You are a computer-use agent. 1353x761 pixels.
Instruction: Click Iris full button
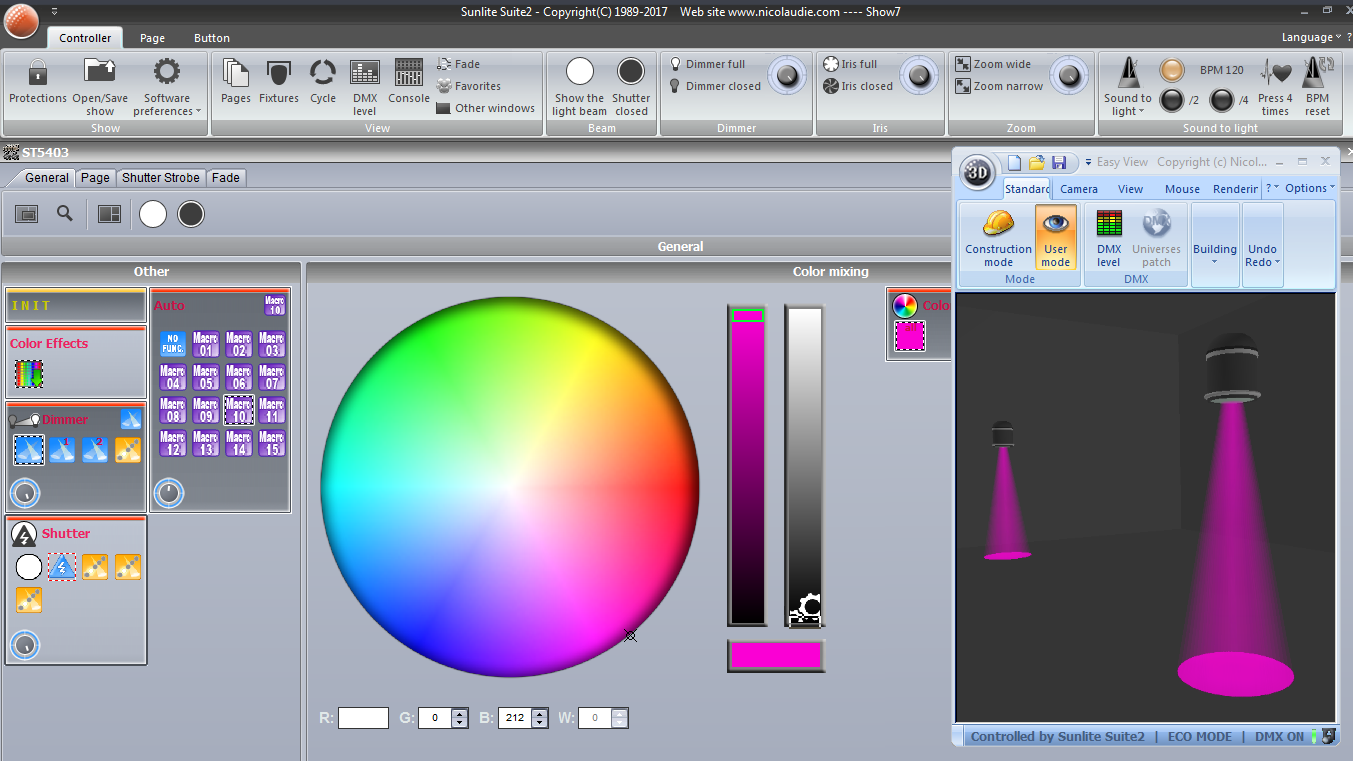click(x=850, y=64)
